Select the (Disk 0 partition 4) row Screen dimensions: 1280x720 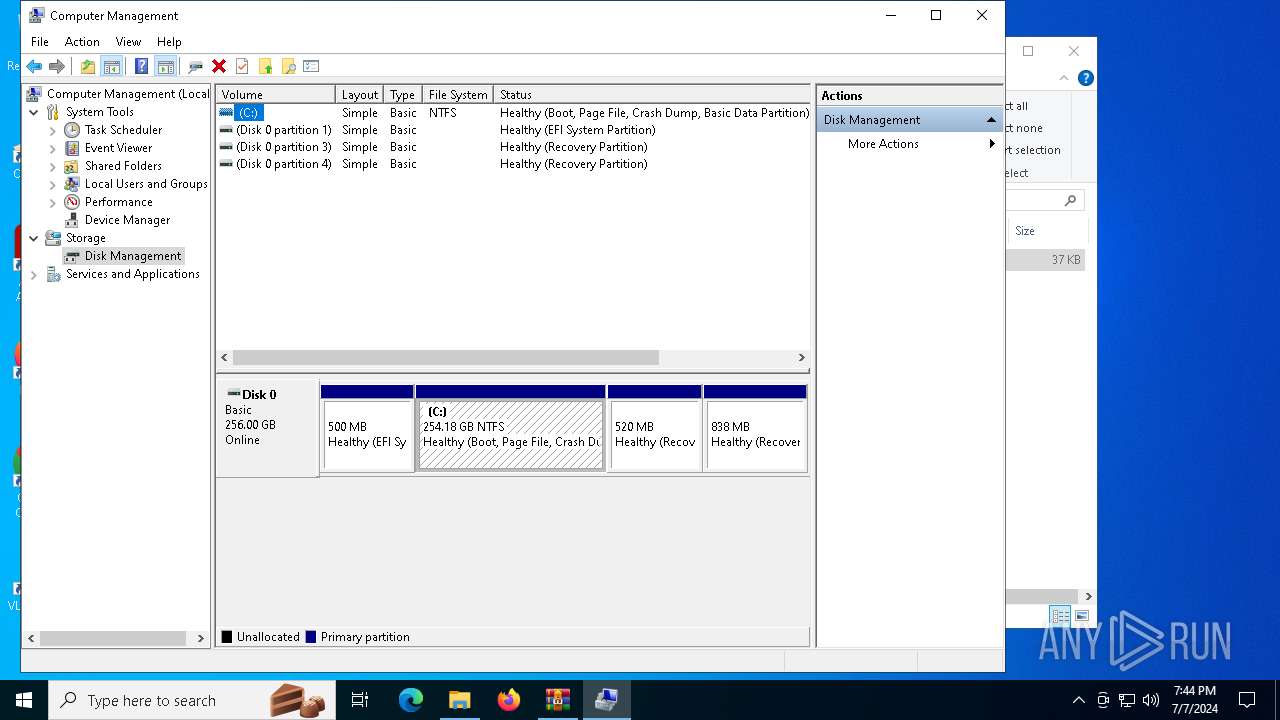[513, 164]
